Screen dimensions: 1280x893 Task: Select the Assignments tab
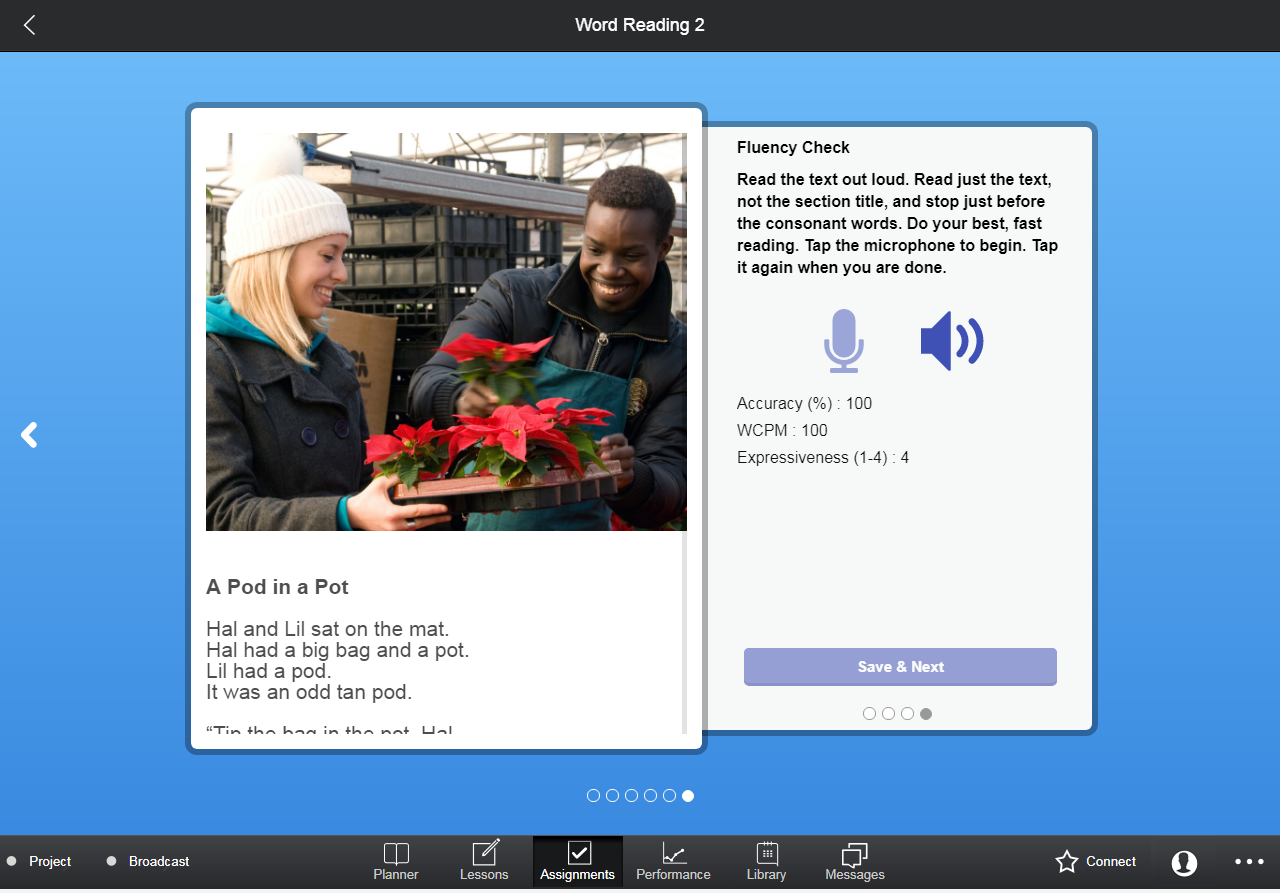click(577, 861)
